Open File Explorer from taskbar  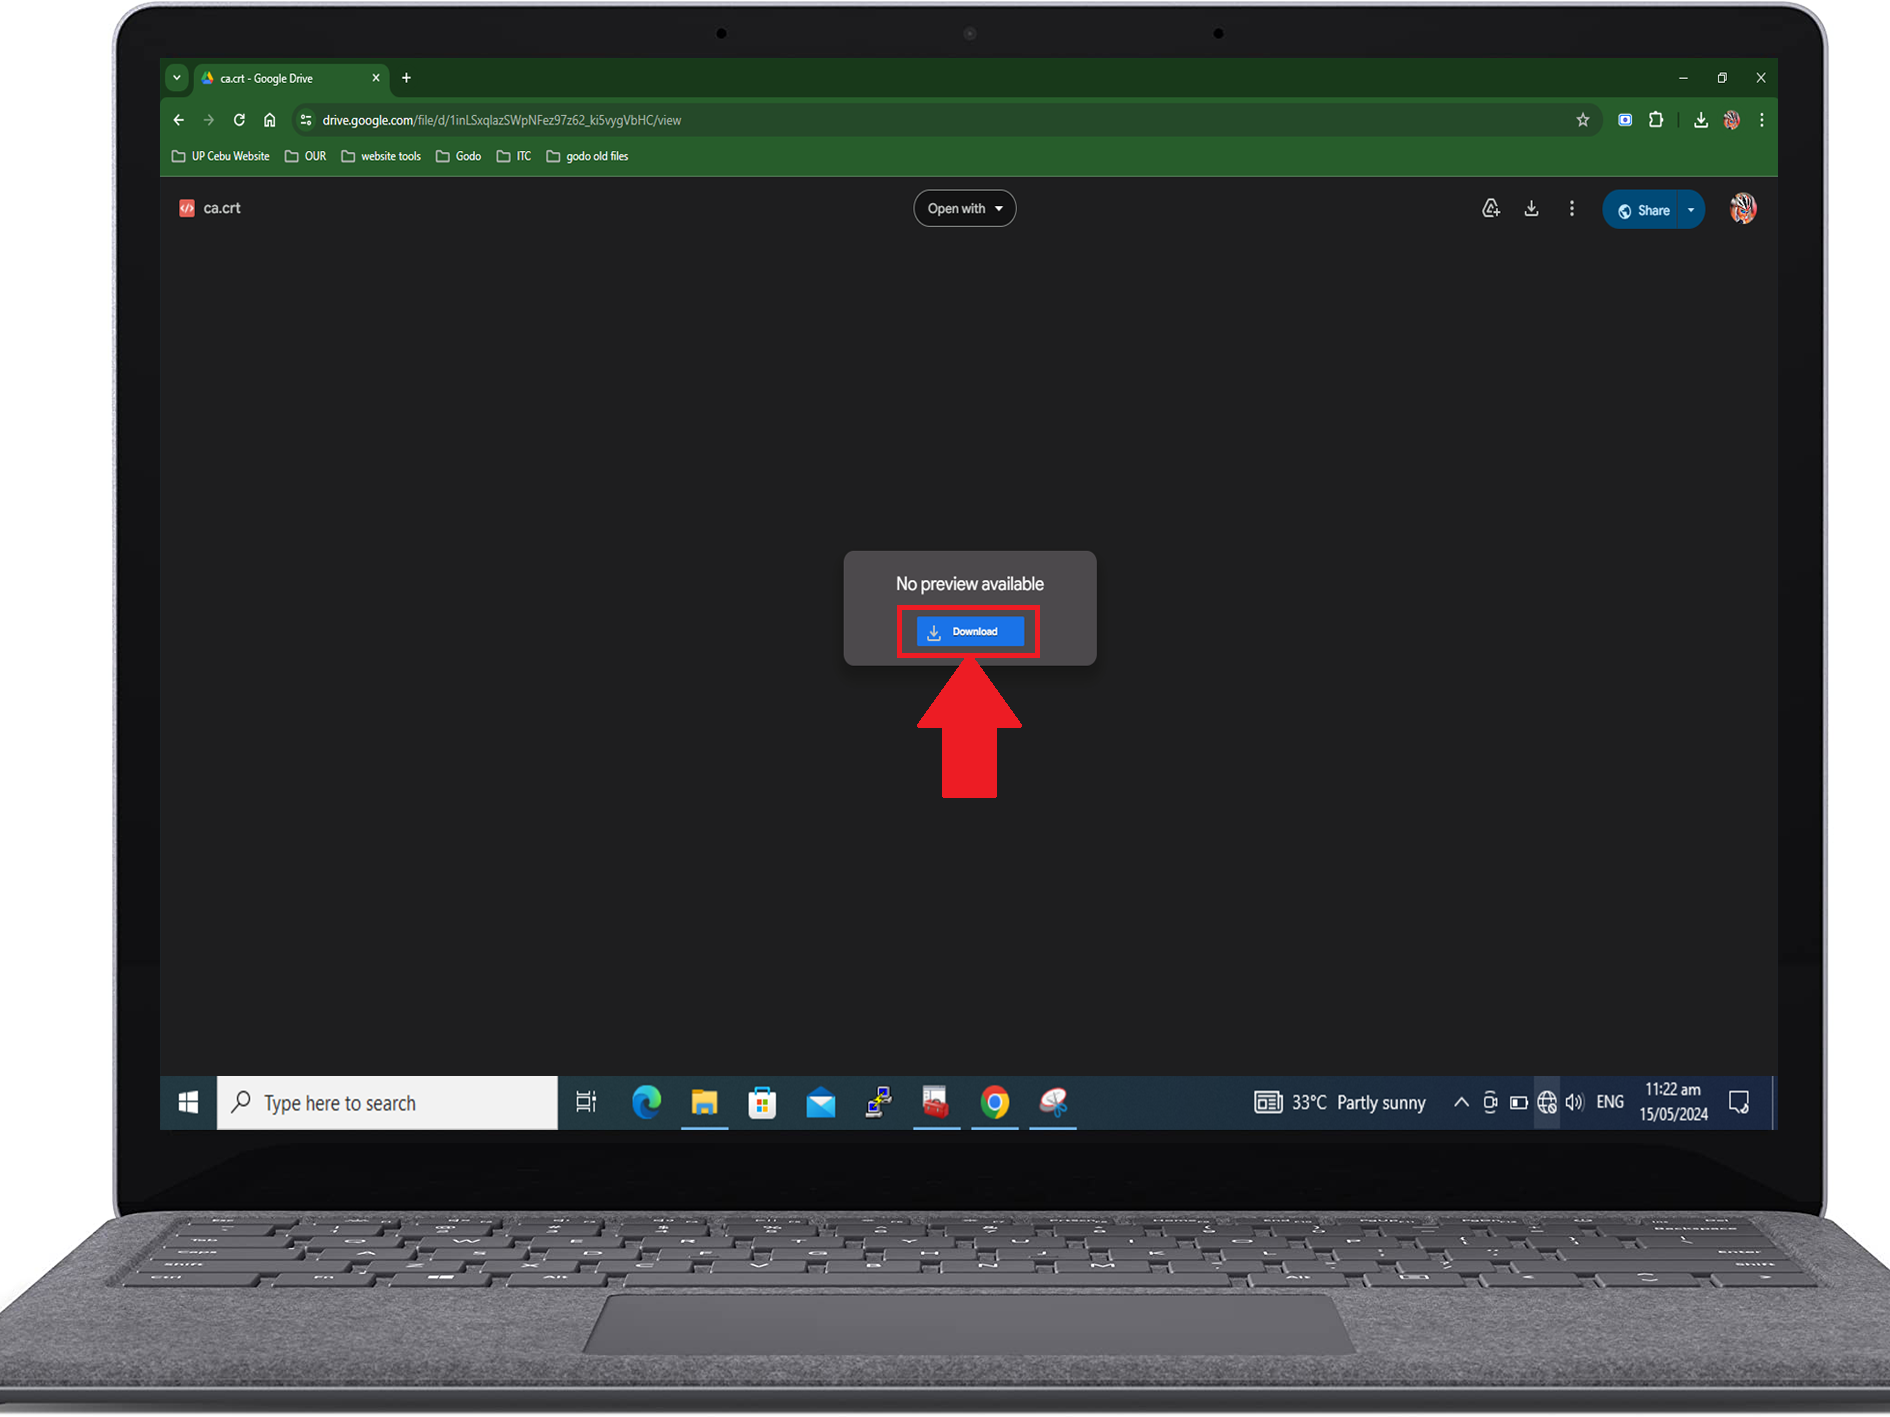pos(704,1102)
